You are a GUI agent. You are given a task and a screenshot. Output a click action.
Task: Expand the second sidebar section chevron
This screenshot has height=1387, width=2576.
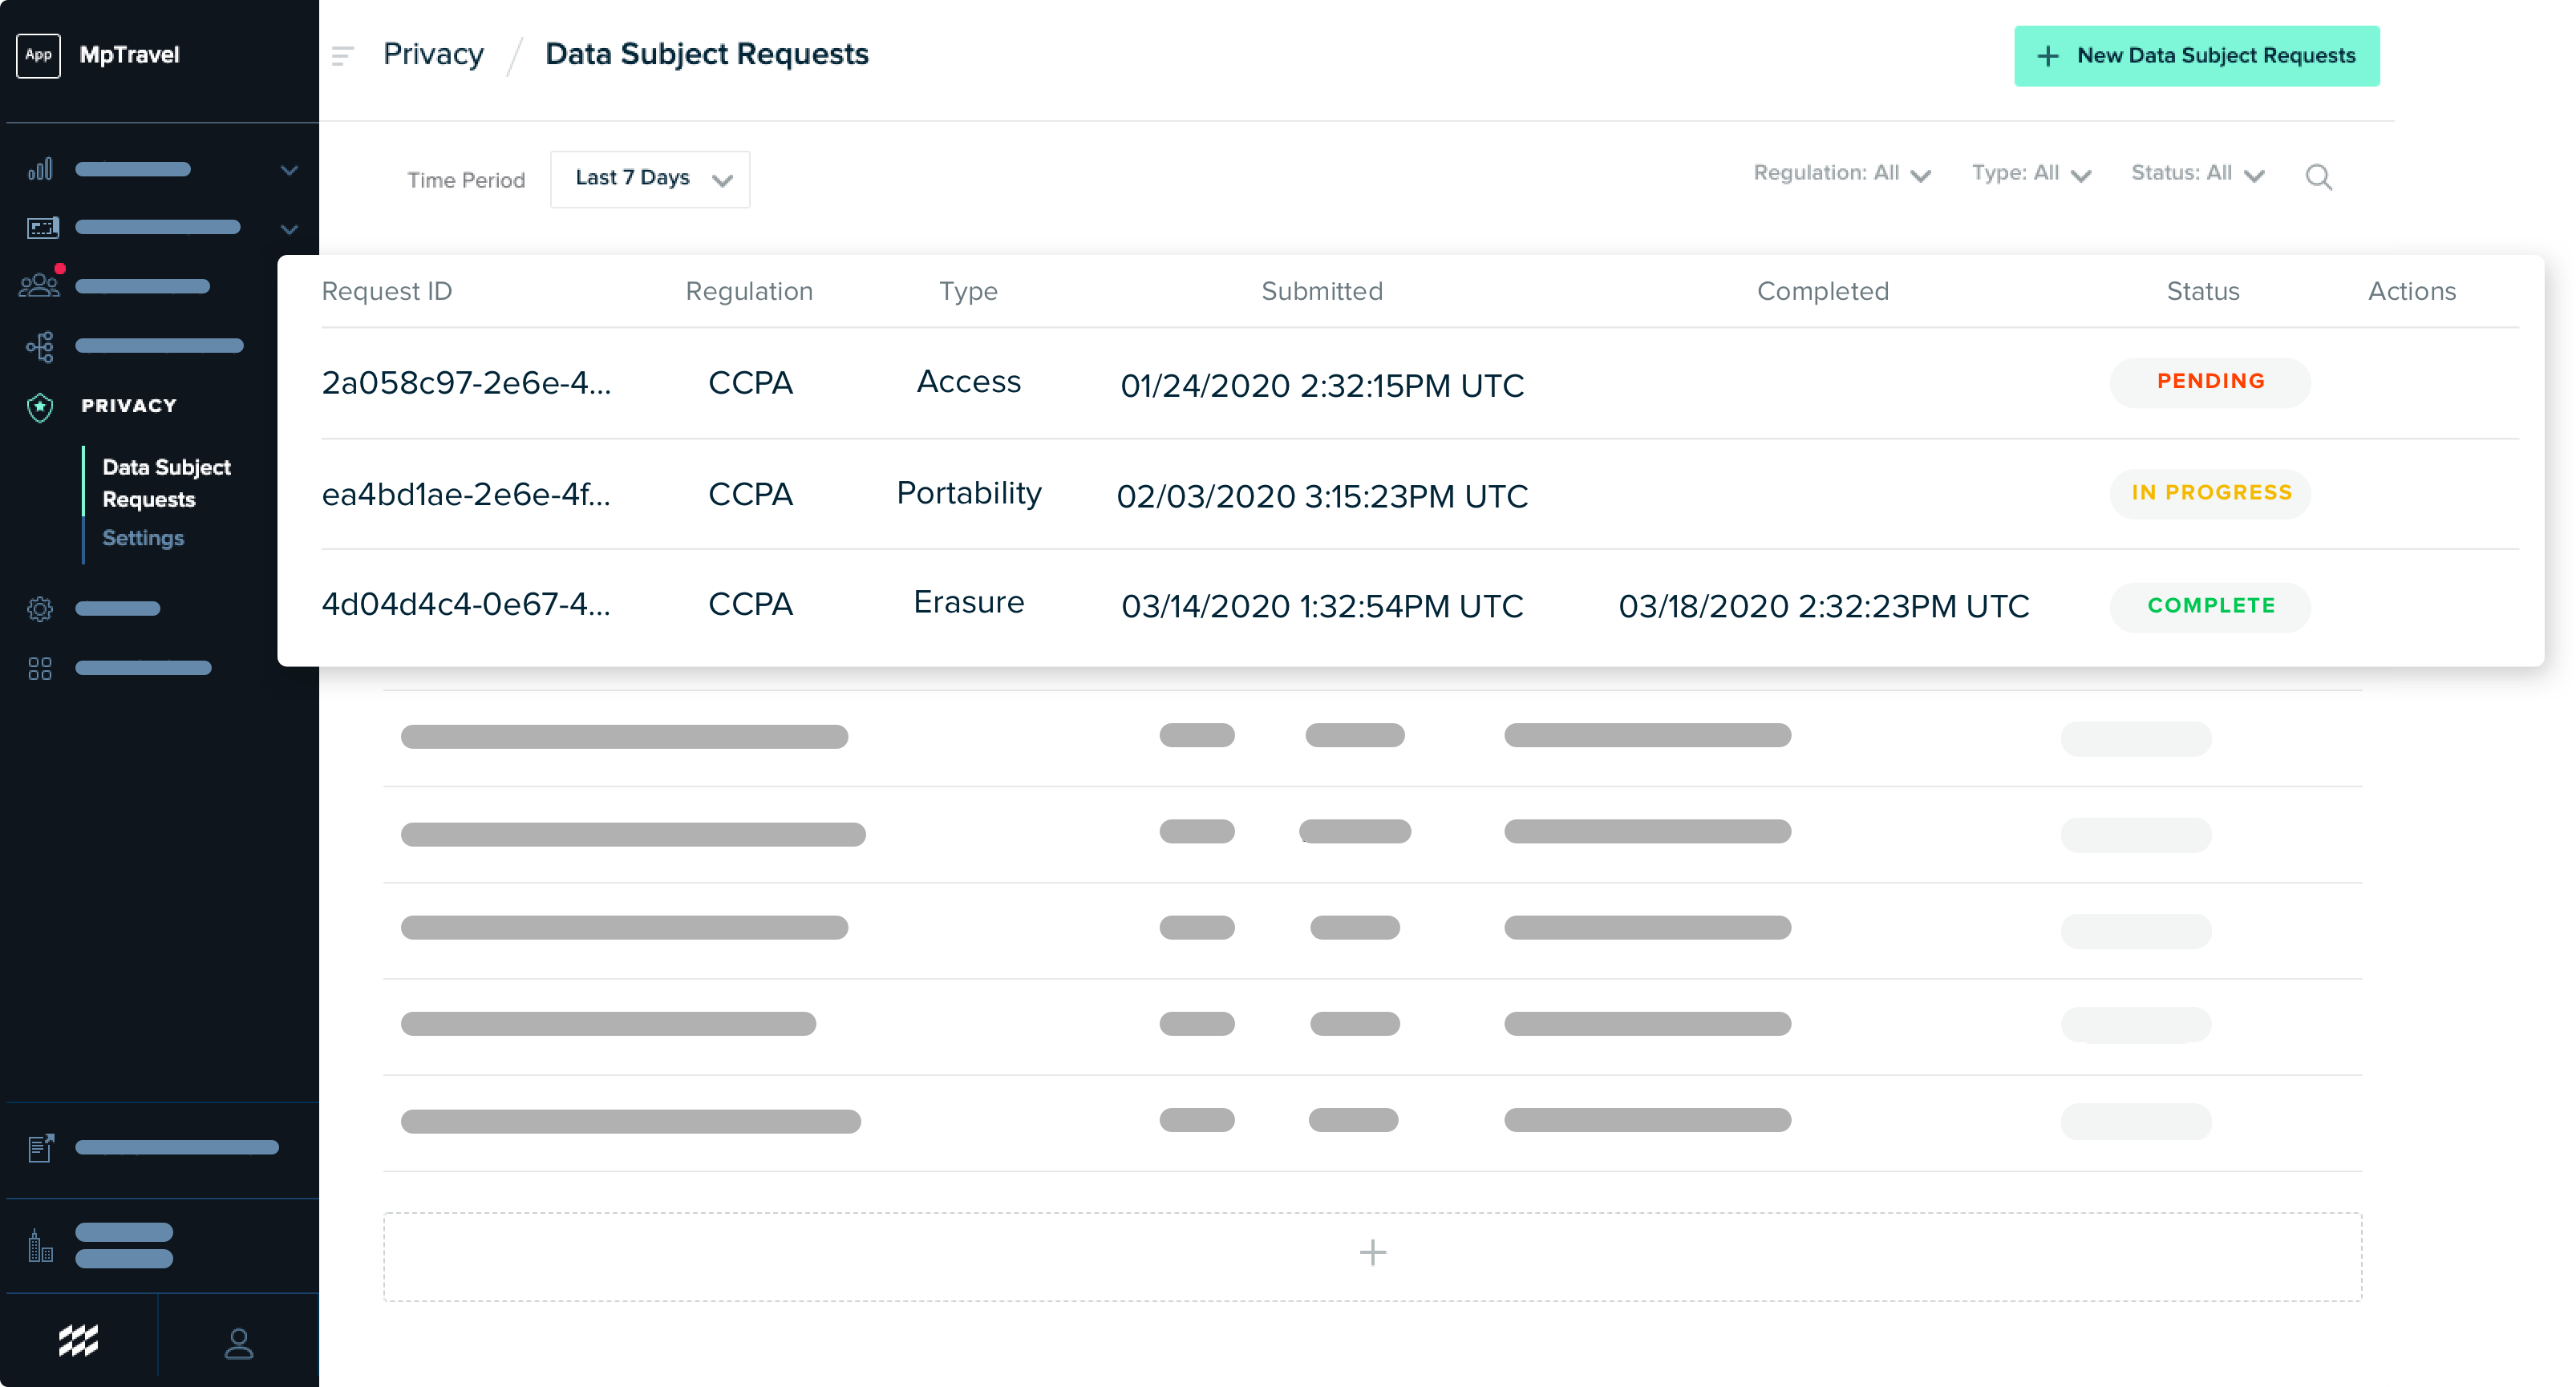(289, 229)
